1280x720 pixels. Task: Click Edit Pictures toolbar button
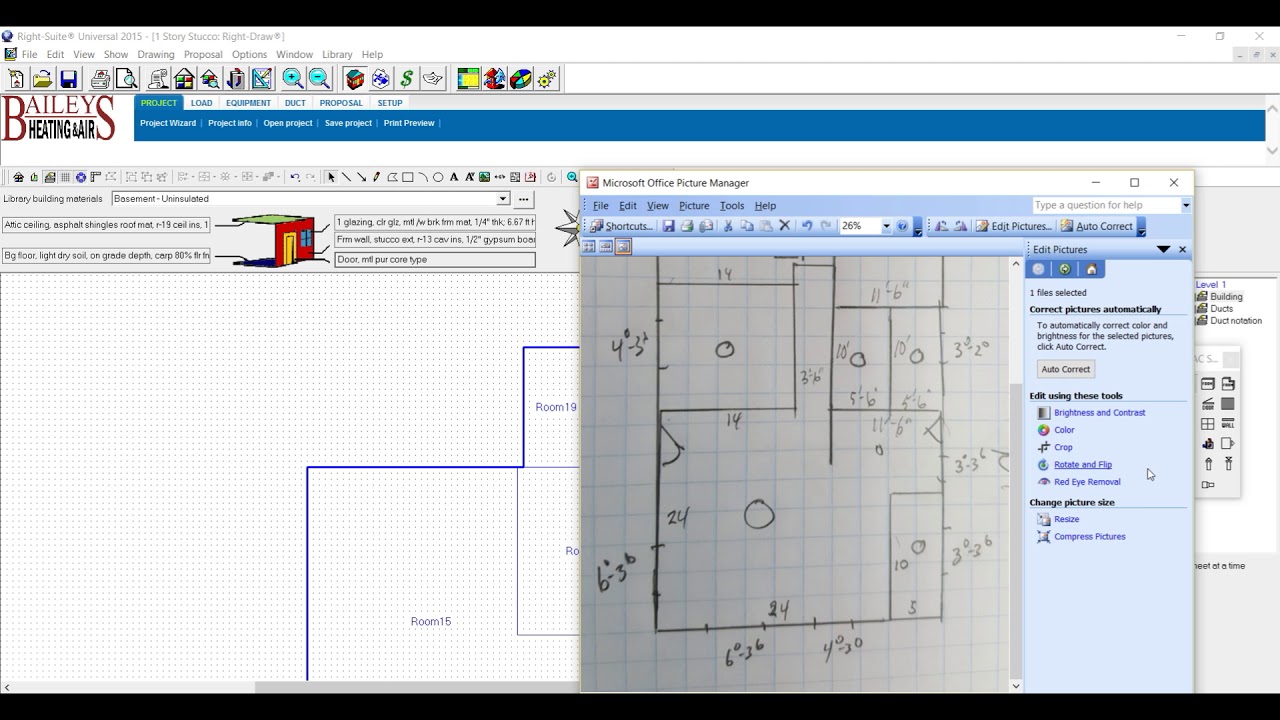pos(1014,226)
